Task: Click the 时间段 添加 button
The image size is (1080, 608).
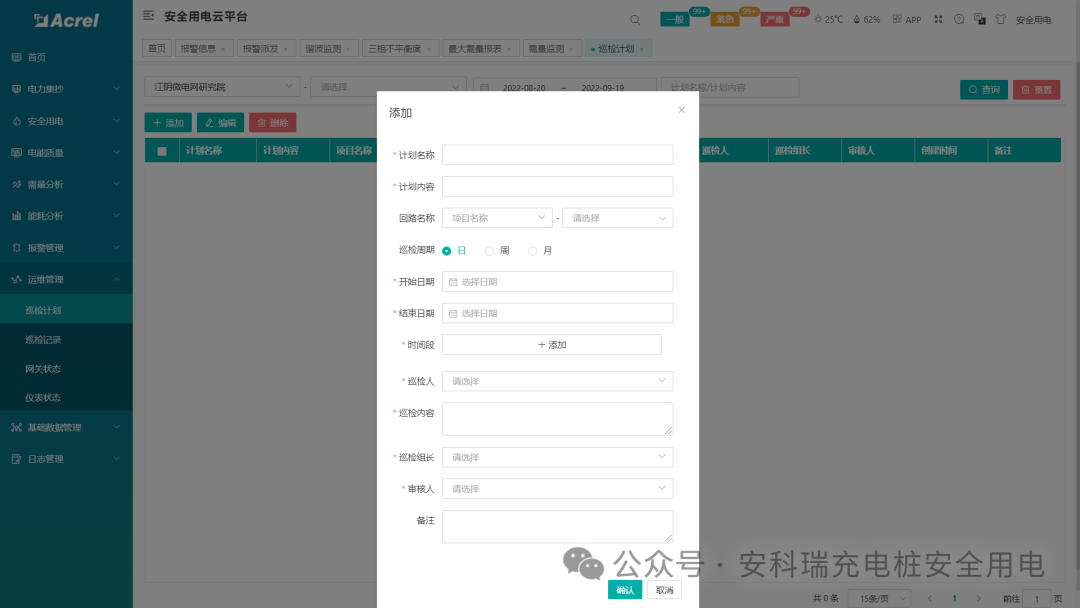Action: click(552, 345)
